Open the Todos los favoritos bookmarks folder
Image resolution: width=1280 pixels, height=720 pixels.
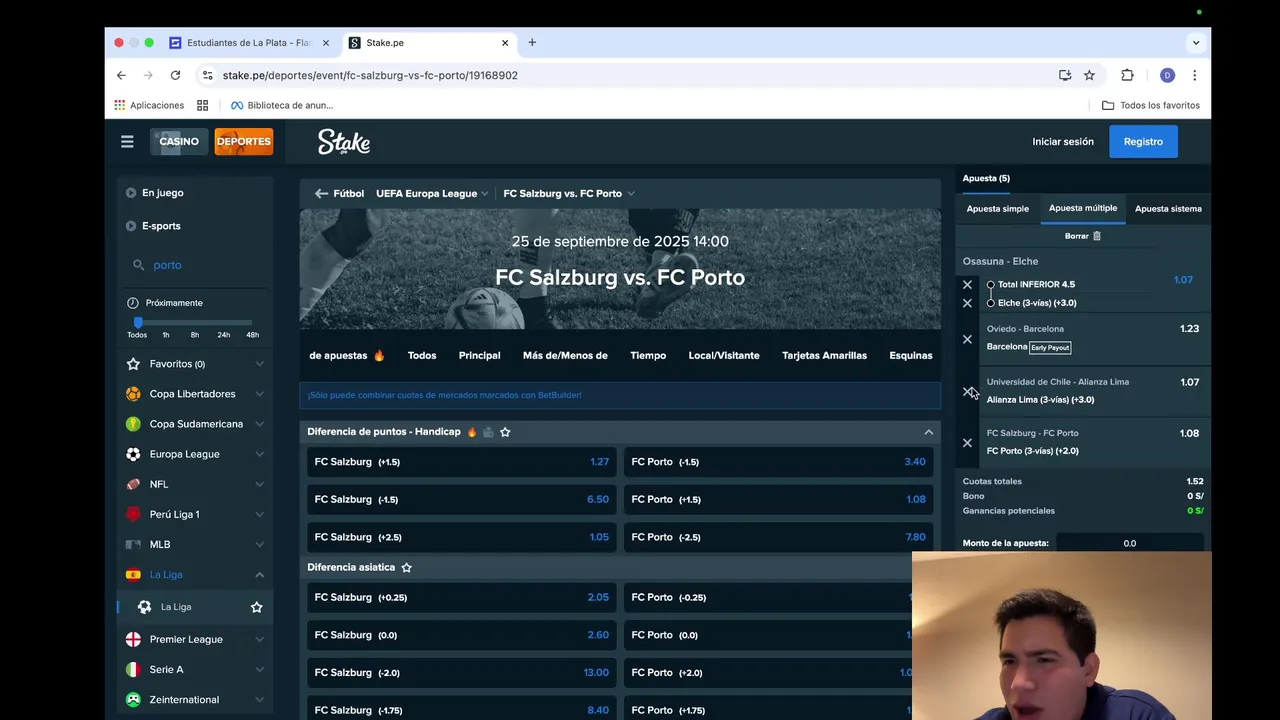1150,105
